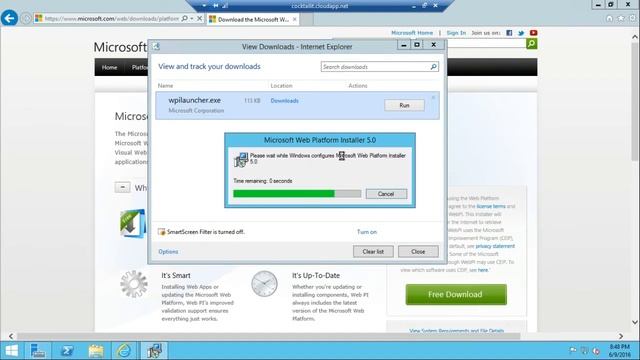Click the browser Back arrow button
Viewport: 640px width, 360px height.
click(9, 18)
